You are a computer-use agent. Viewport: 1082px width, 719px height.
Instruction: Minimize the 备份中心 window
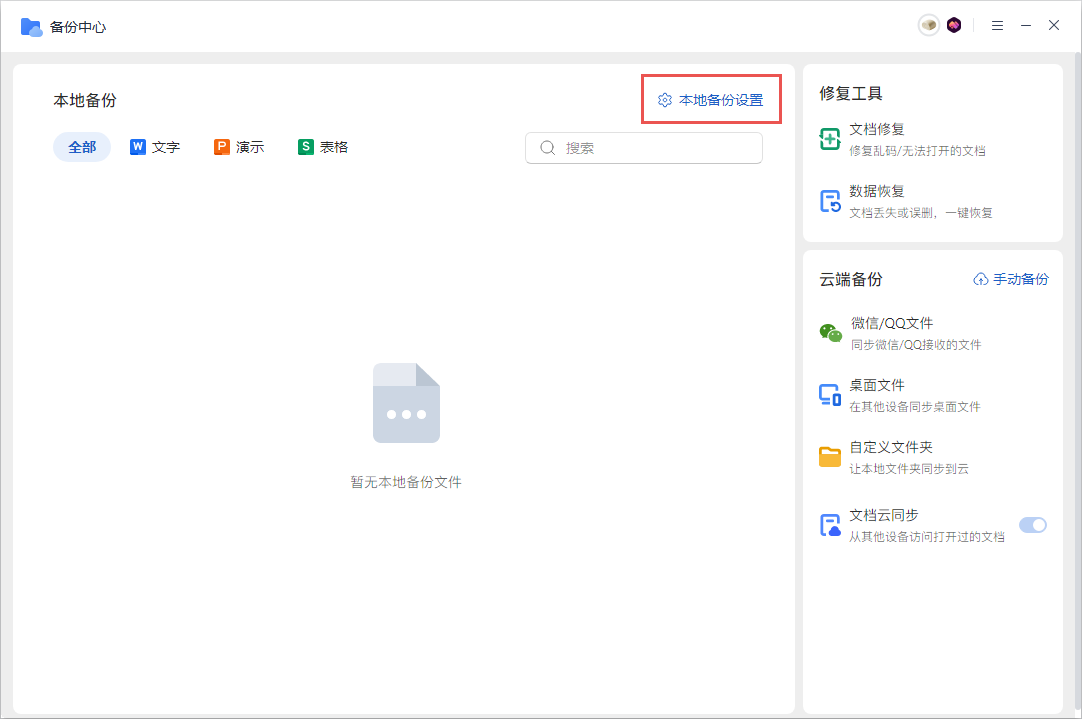pos(1026,26)
